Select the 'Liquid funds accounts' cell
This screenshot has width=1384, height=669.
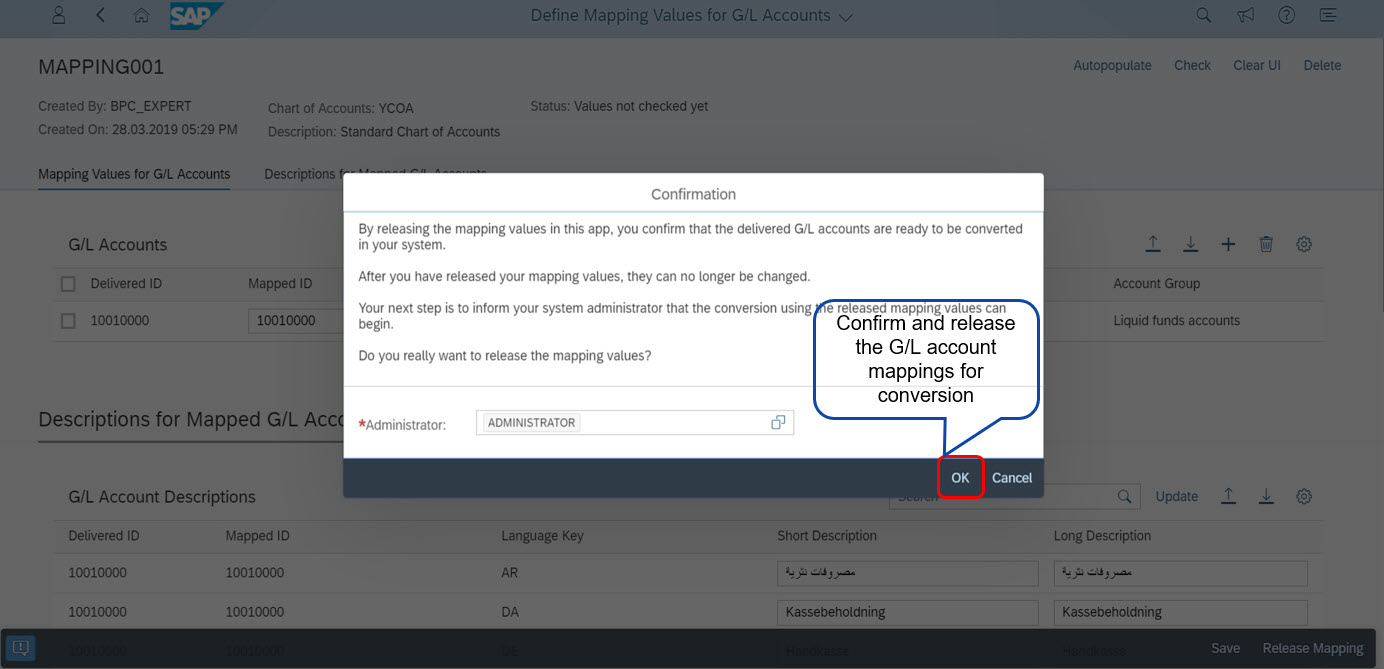[x=1176, y=321]
